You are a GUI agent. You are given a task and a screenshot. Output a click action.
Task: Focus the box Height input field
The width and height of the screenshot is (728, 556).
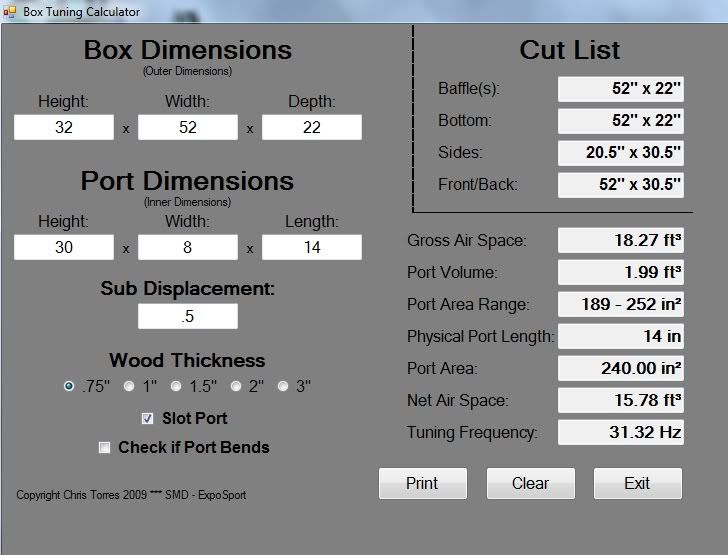64,127
